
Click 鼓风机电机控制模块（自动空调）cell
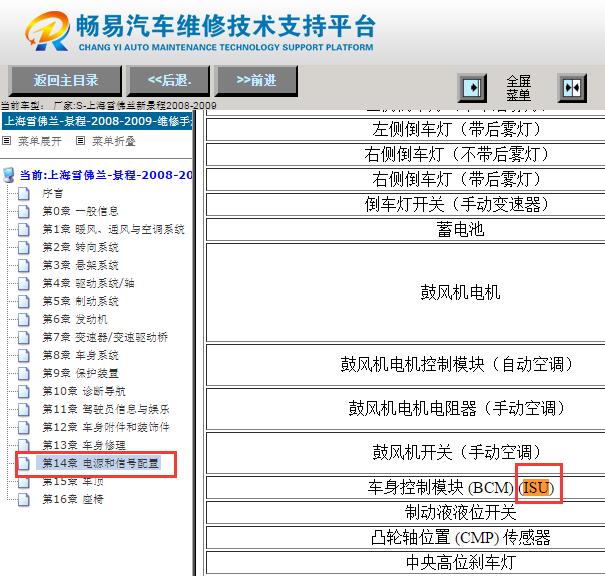pyautogui.click(x=406, y=365)
